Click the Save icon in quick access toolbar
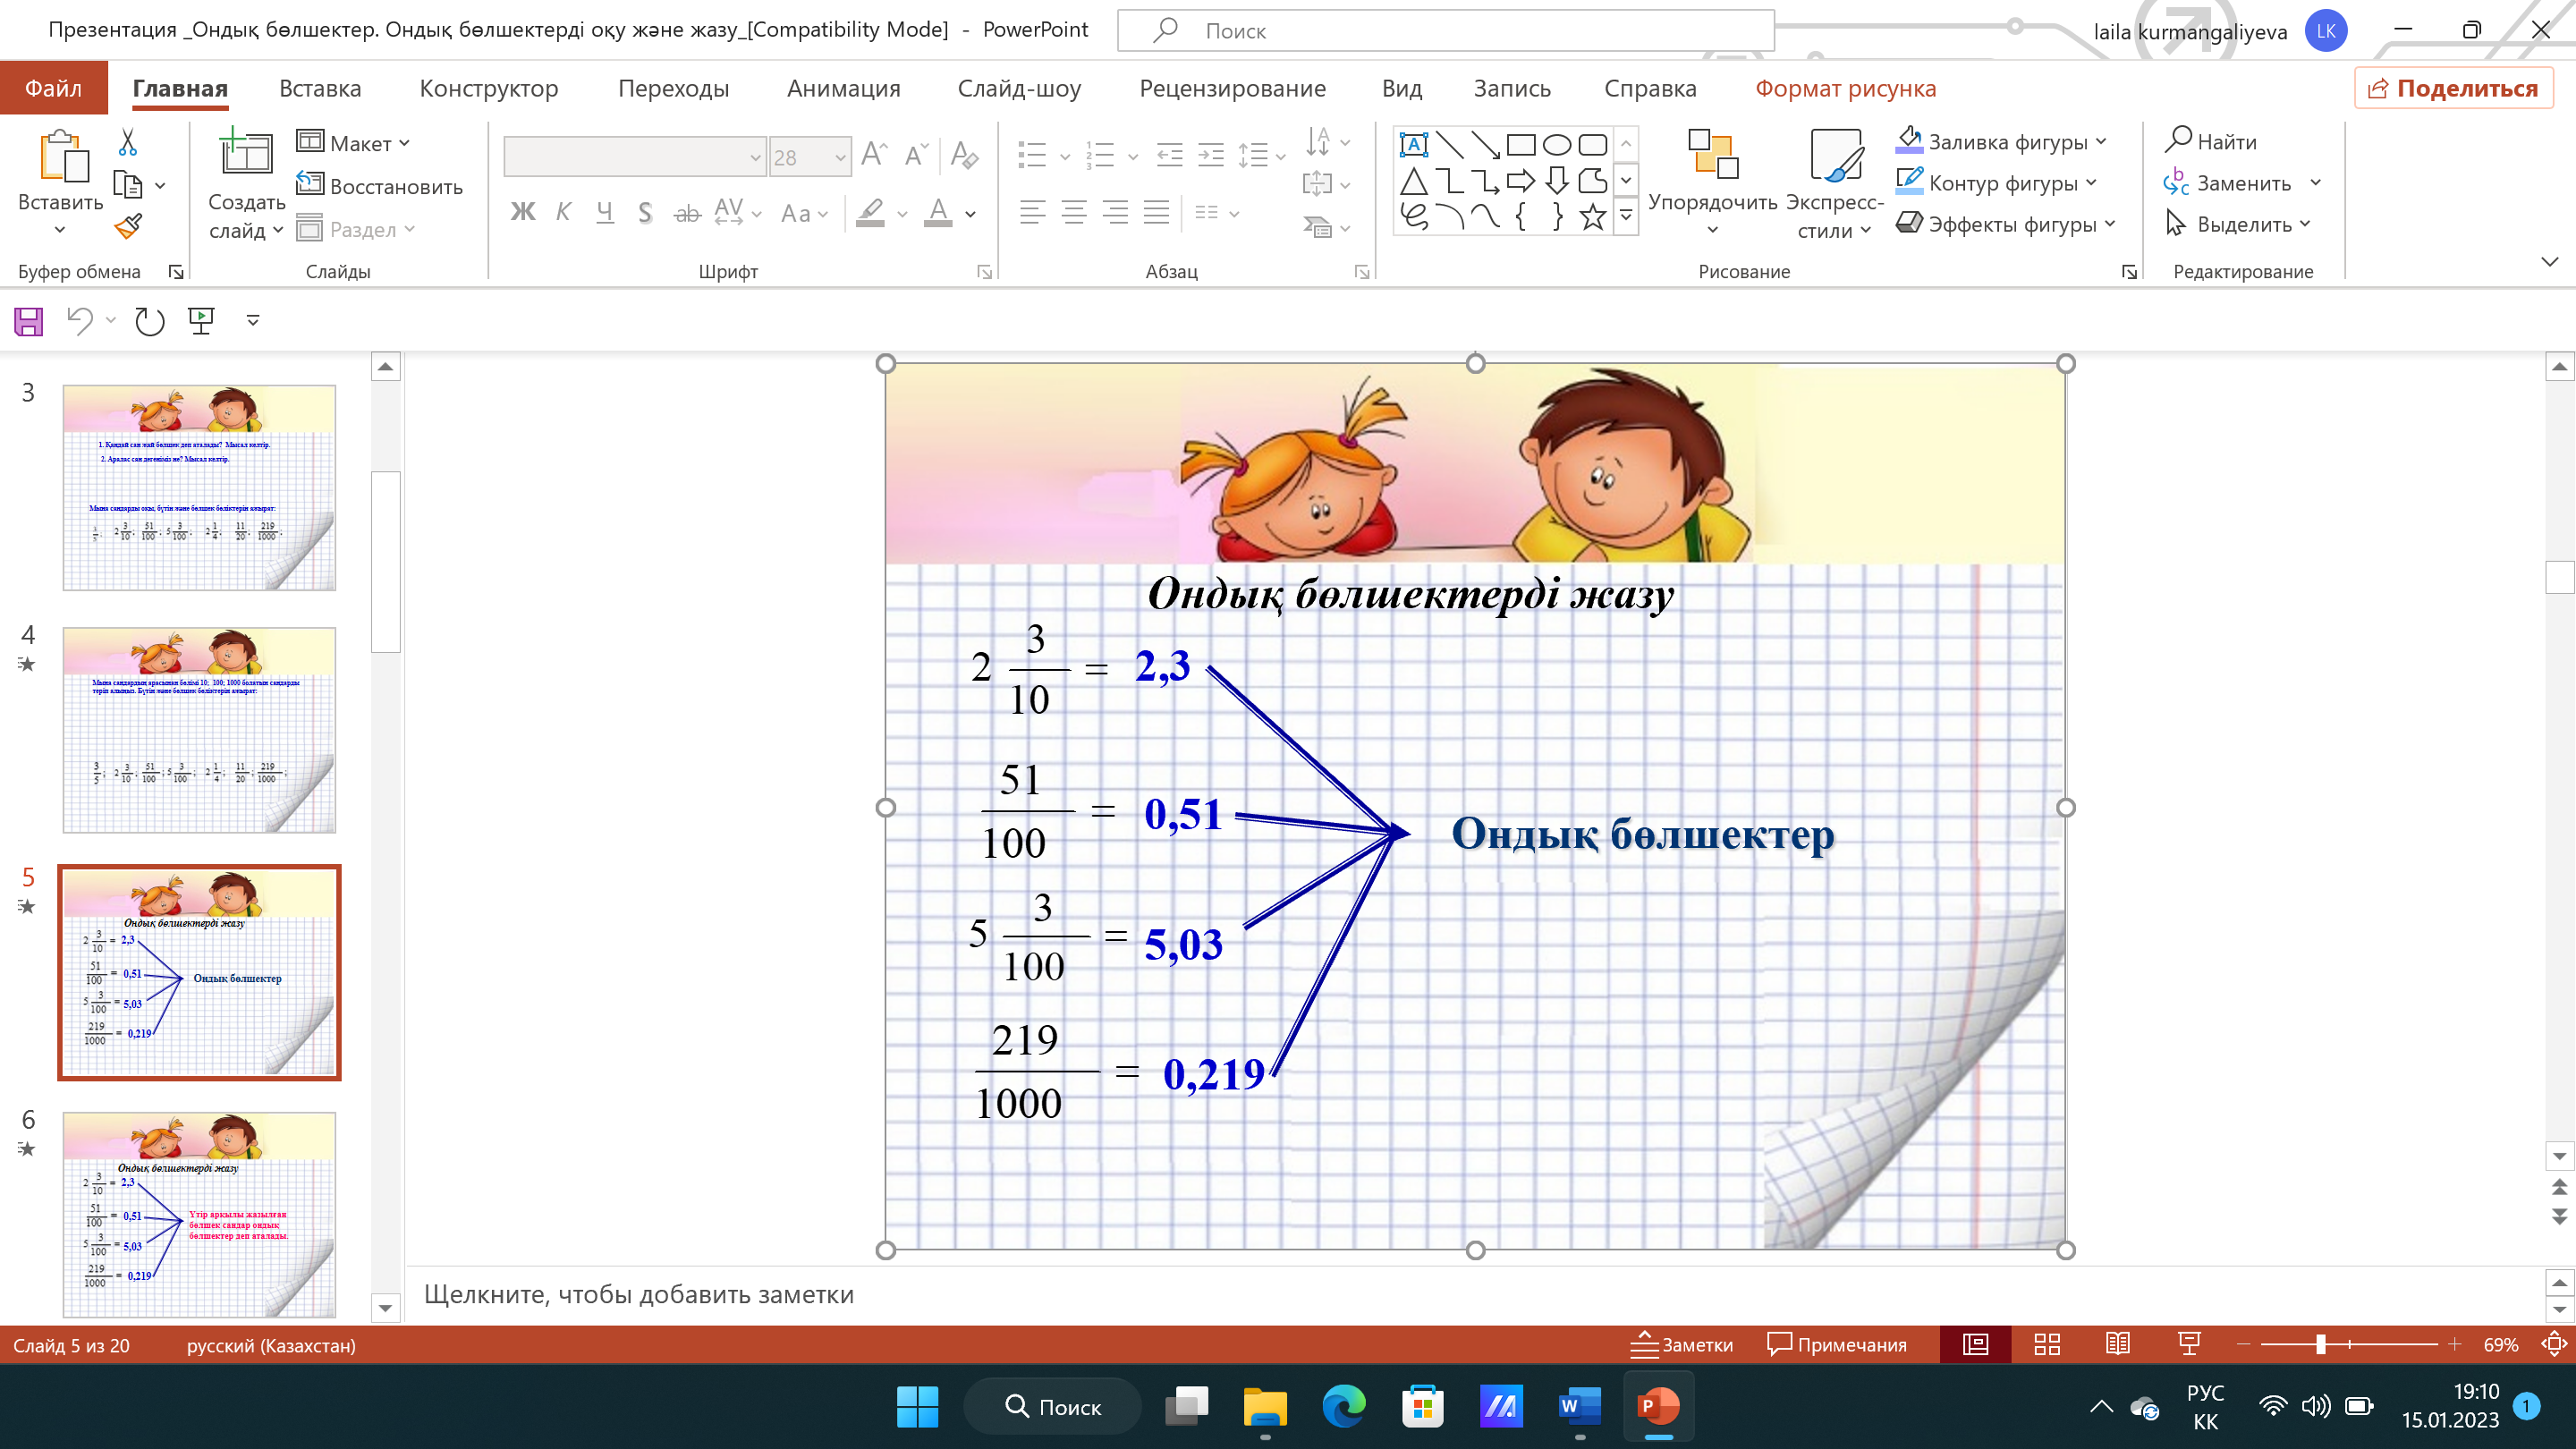 click(x=28, y=321)
